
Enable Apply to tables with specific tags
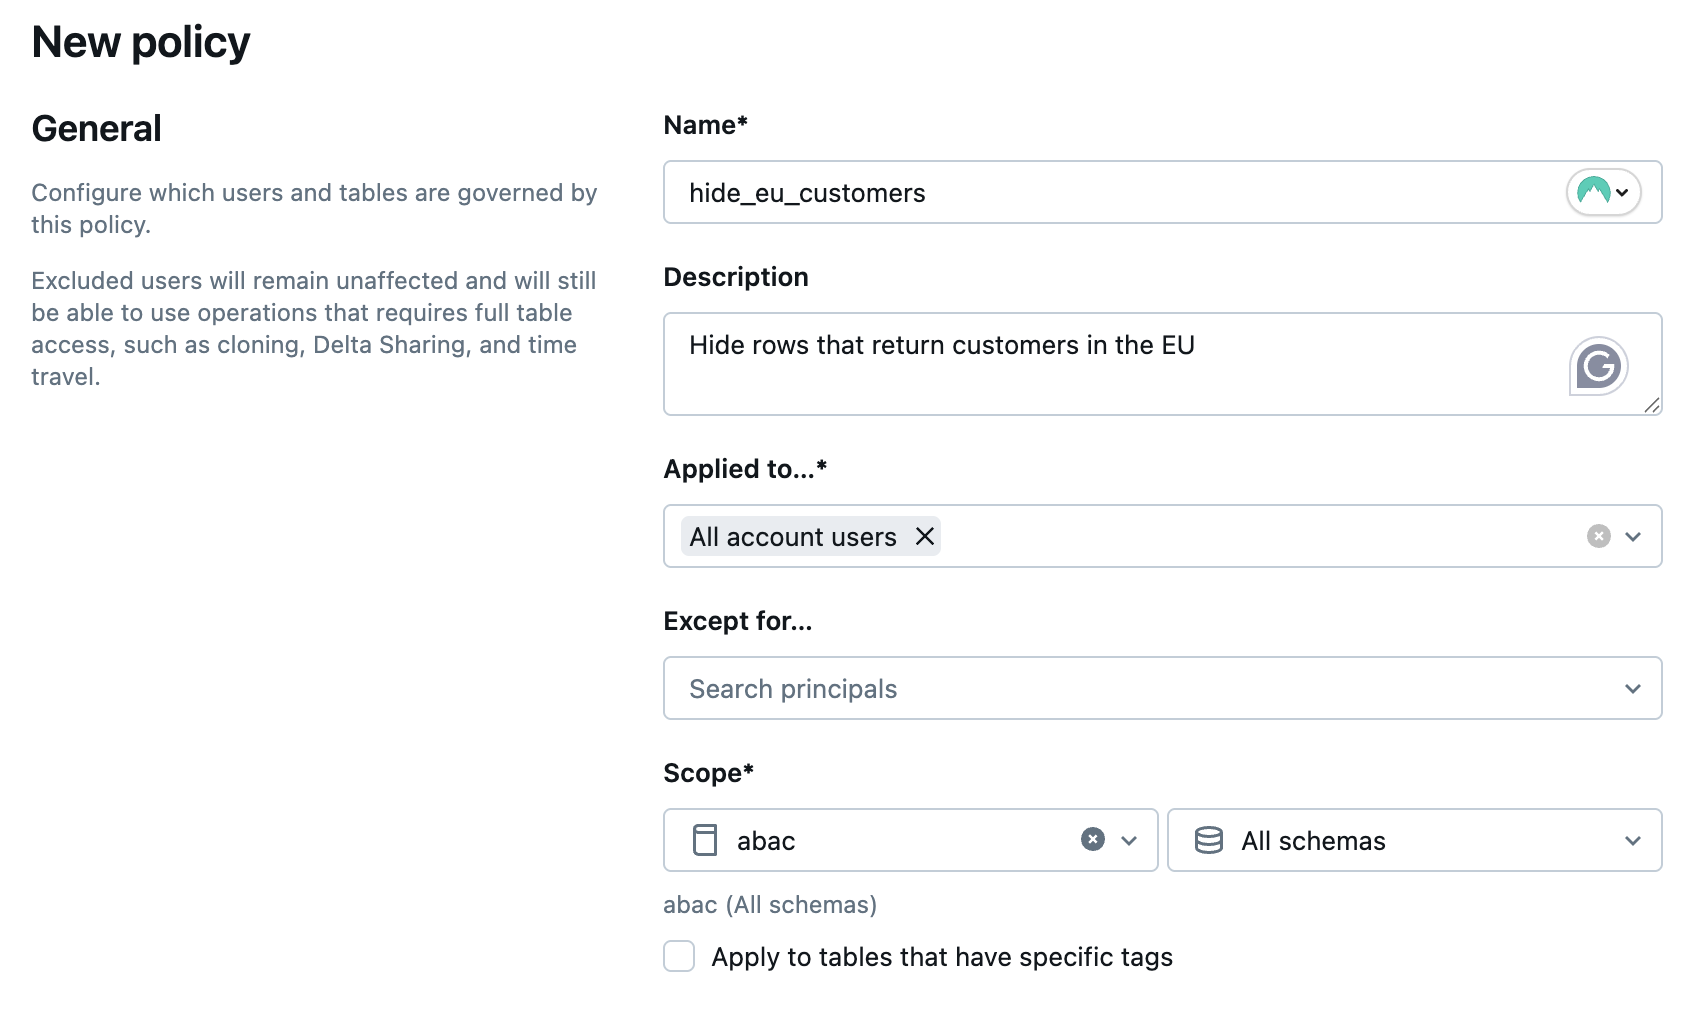(x=679, y=956)
